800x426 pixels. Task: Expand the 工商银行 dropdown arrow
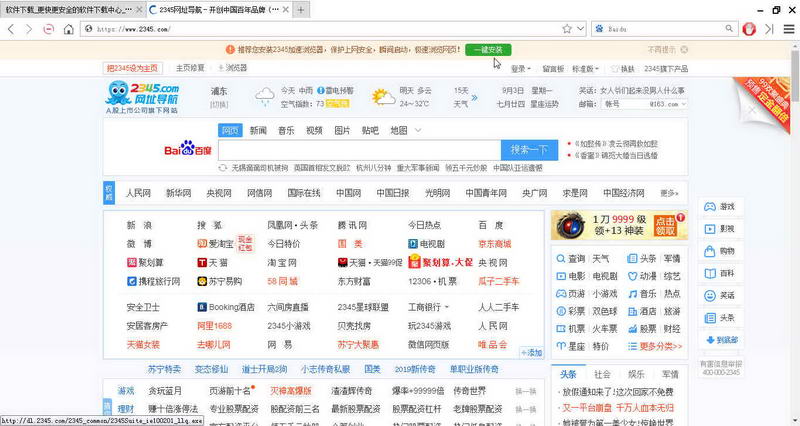[x=447, y=307]
